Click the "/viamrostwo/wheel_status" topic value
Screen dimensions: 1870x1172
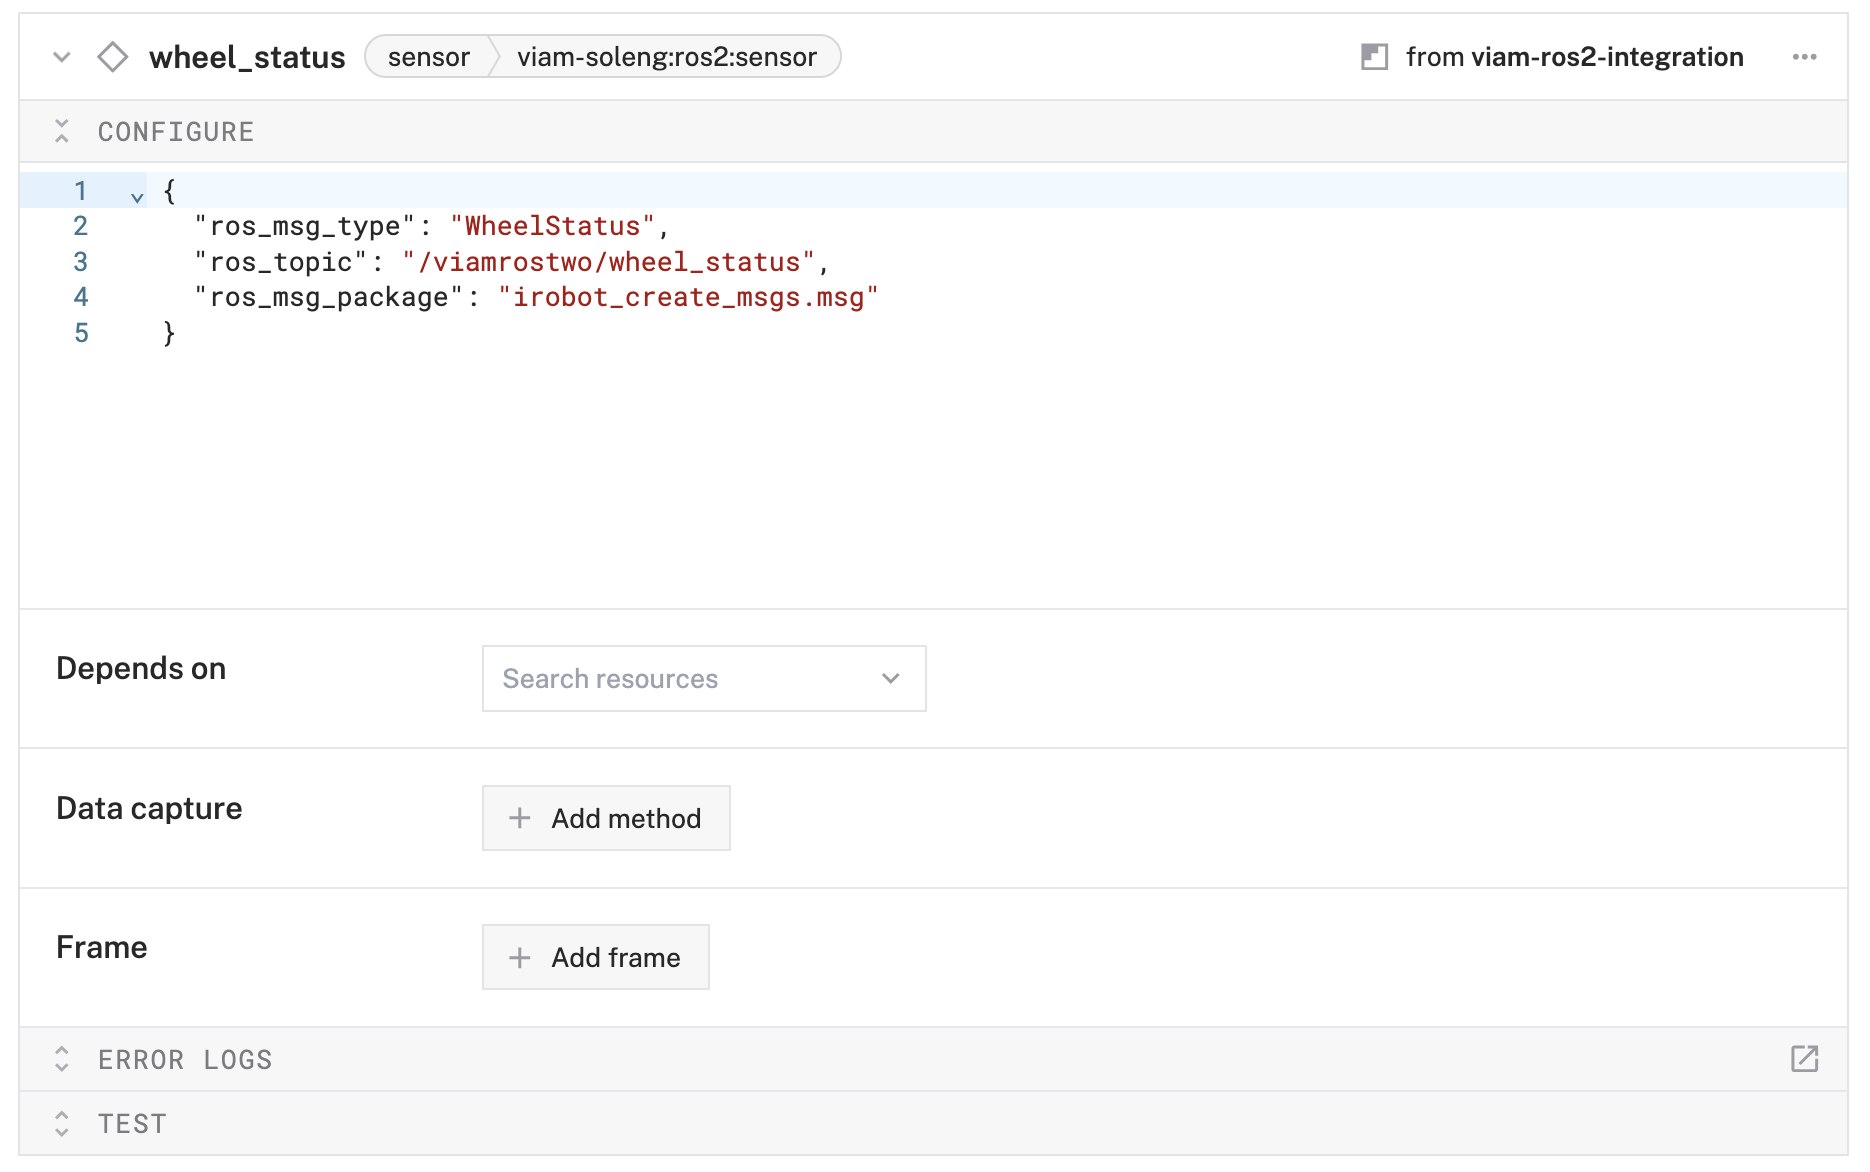click(x=609, y=262)
